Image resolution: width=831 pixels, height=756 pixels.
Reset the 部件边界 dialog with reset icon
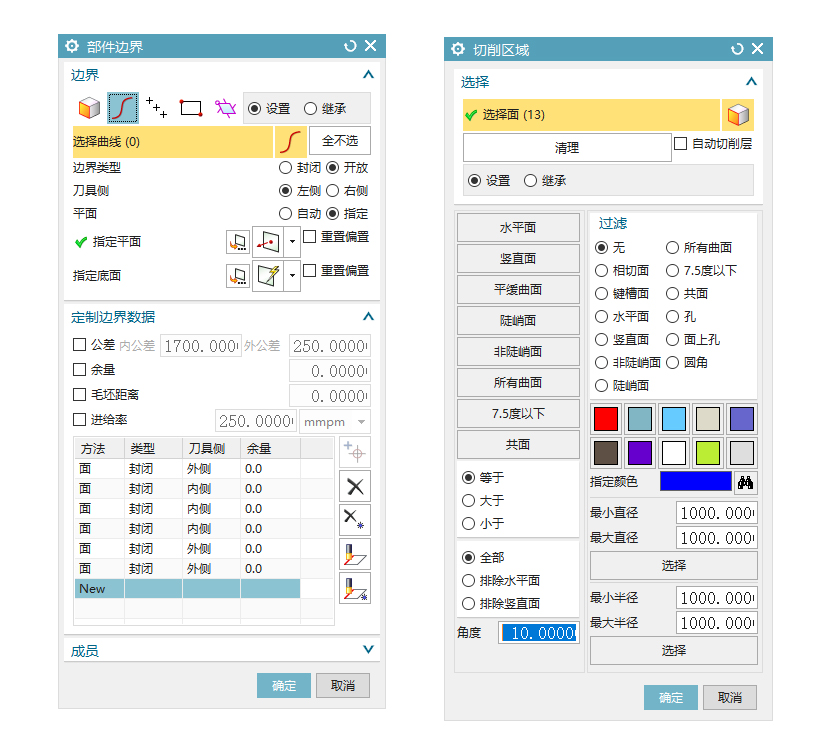point(350,46)
